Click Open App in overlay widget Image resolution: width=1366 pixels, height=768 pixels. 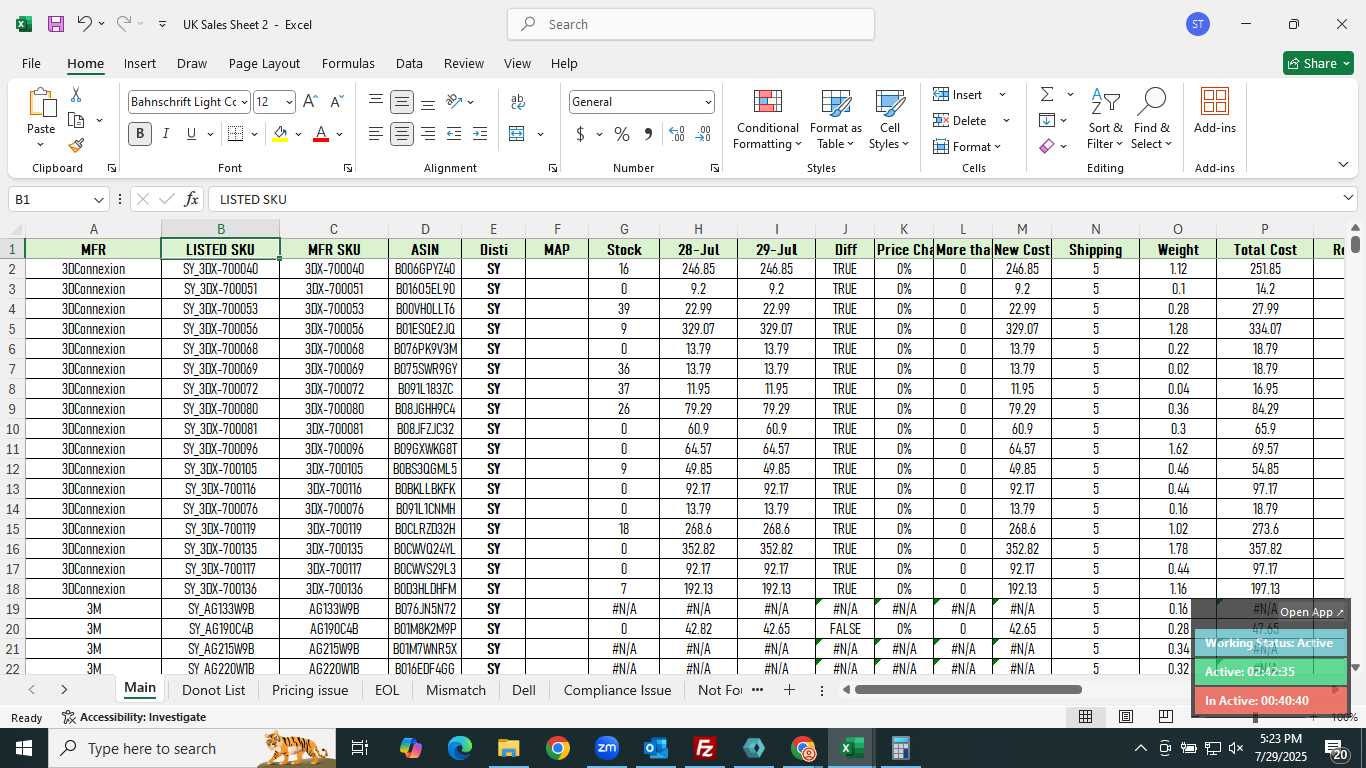(x=1312, y=612)
